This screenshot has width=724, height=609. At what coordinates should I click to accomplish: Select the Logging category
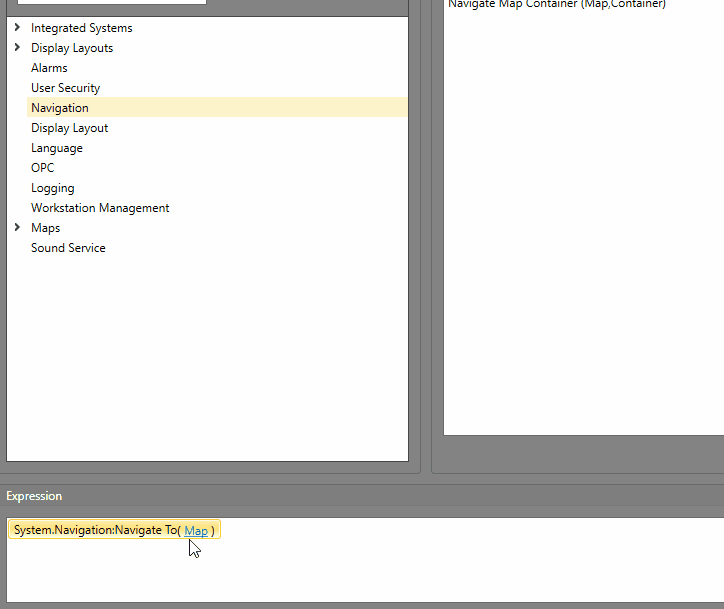click(x=53, y=188)
